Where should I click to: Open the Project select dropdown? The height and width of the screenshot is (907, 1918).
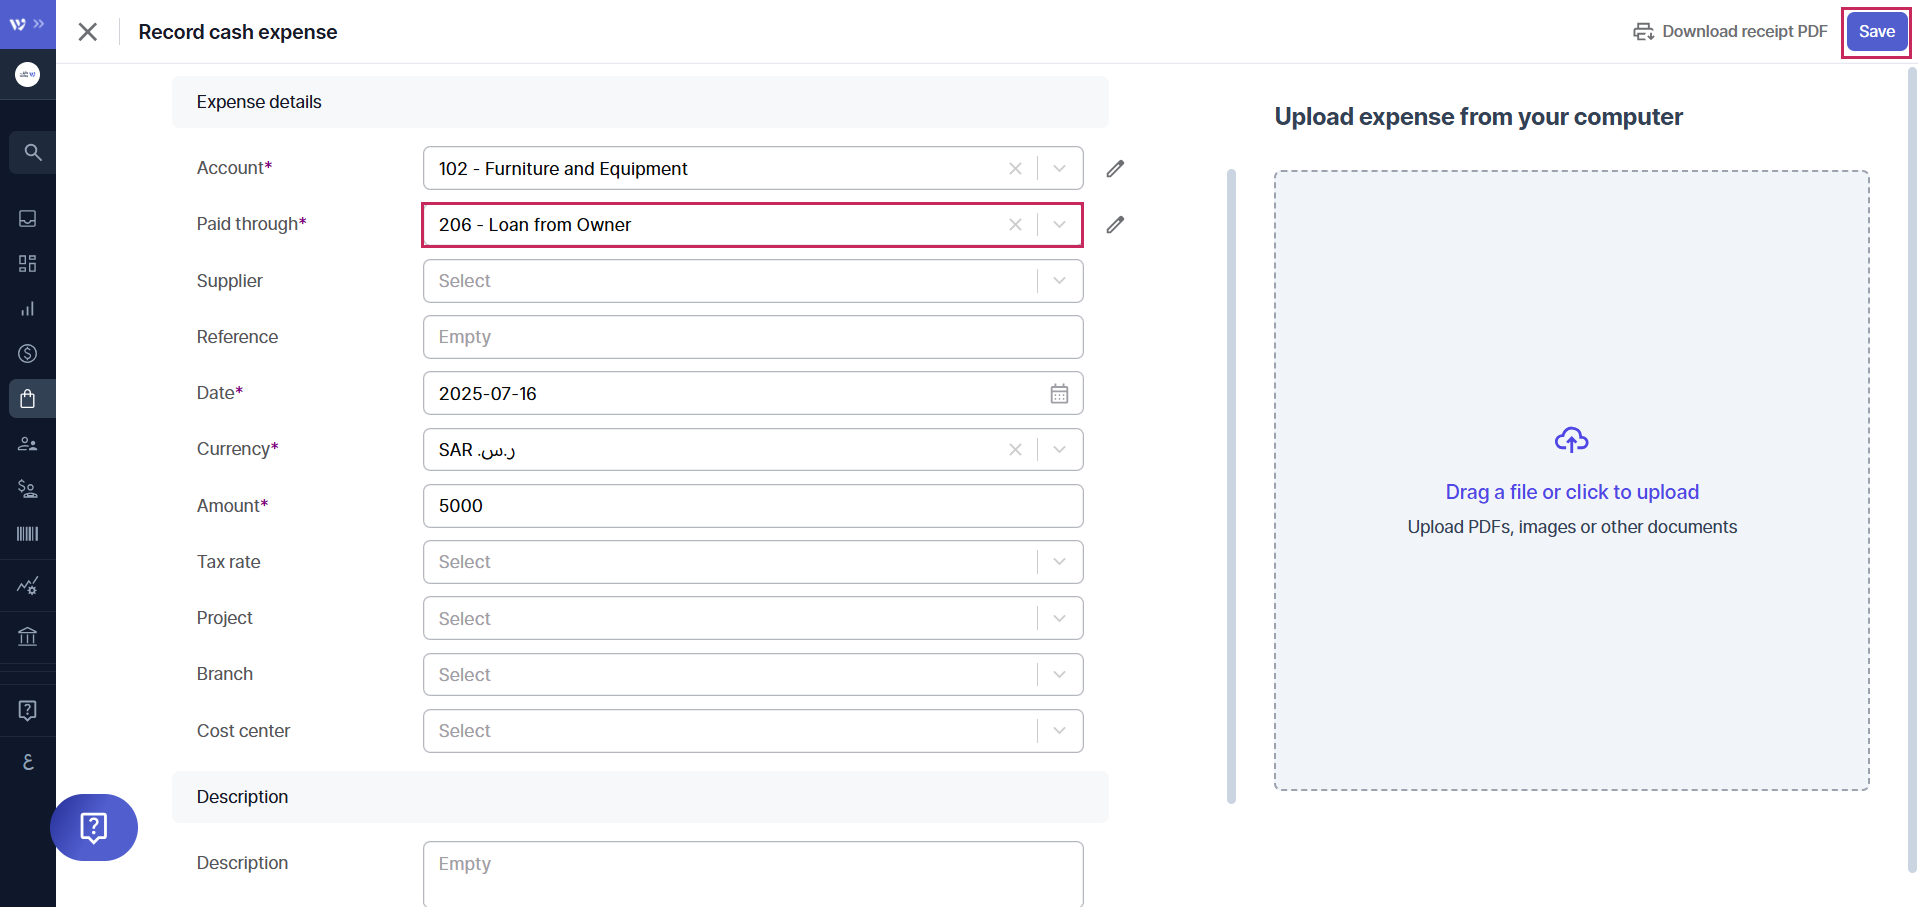pyautogui.click(x=1059, y=619)
